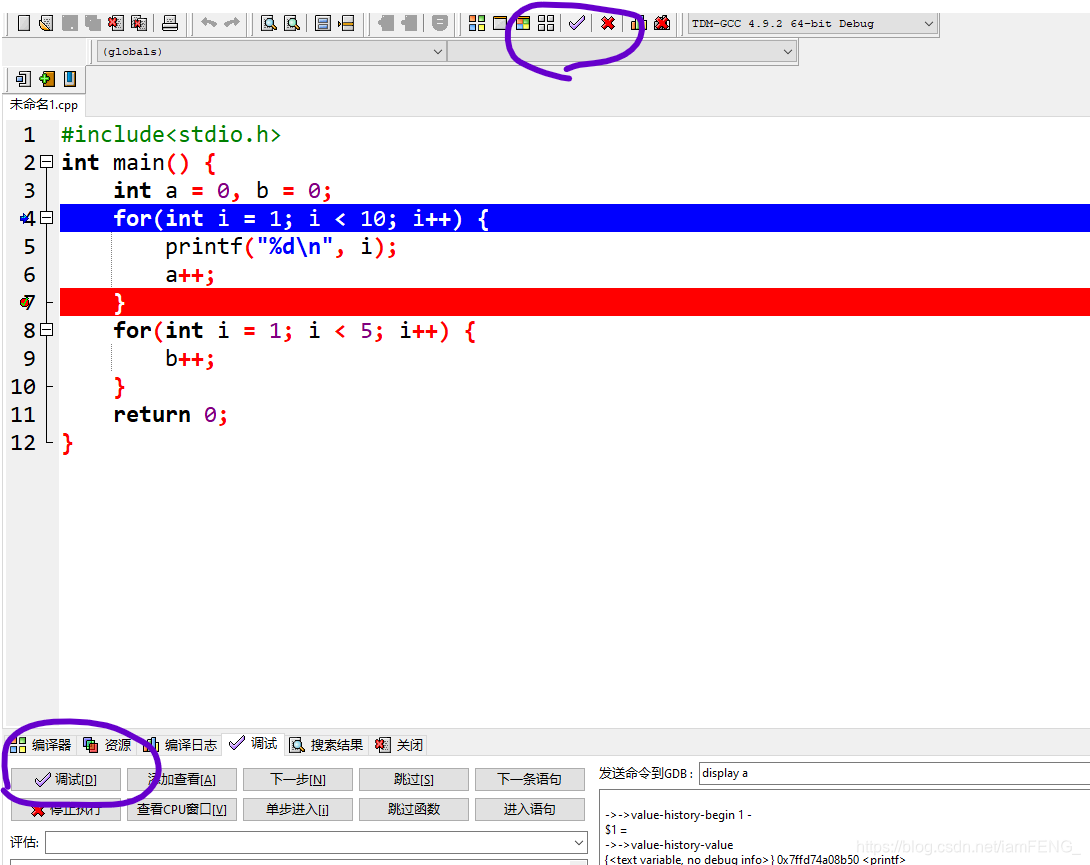
Task: Print the current file via toolbar
Action: pyautogui.click(x=170, y=24)
